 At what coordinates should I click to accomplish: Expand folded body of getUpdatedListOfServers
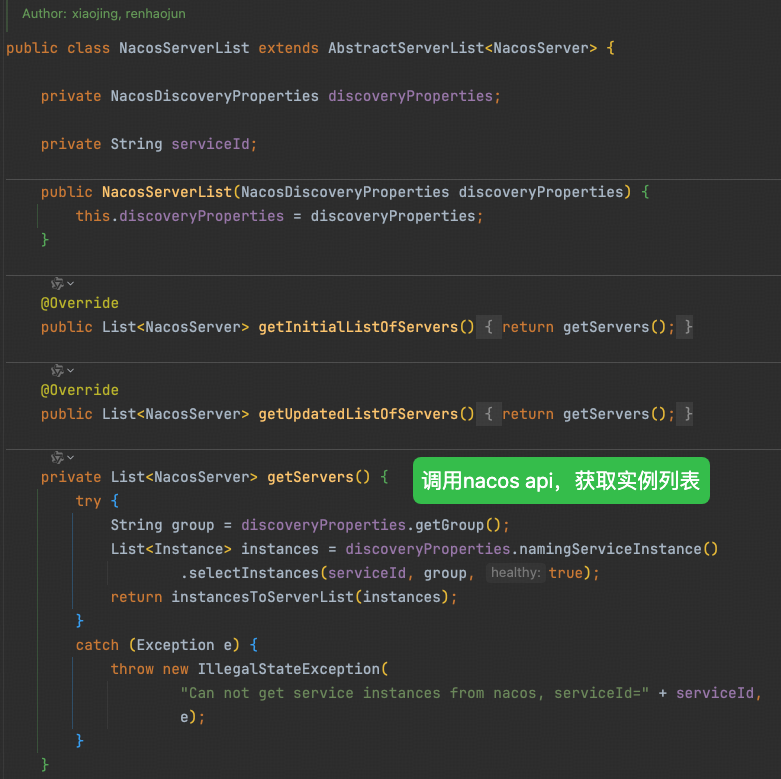tap(488, 414)
